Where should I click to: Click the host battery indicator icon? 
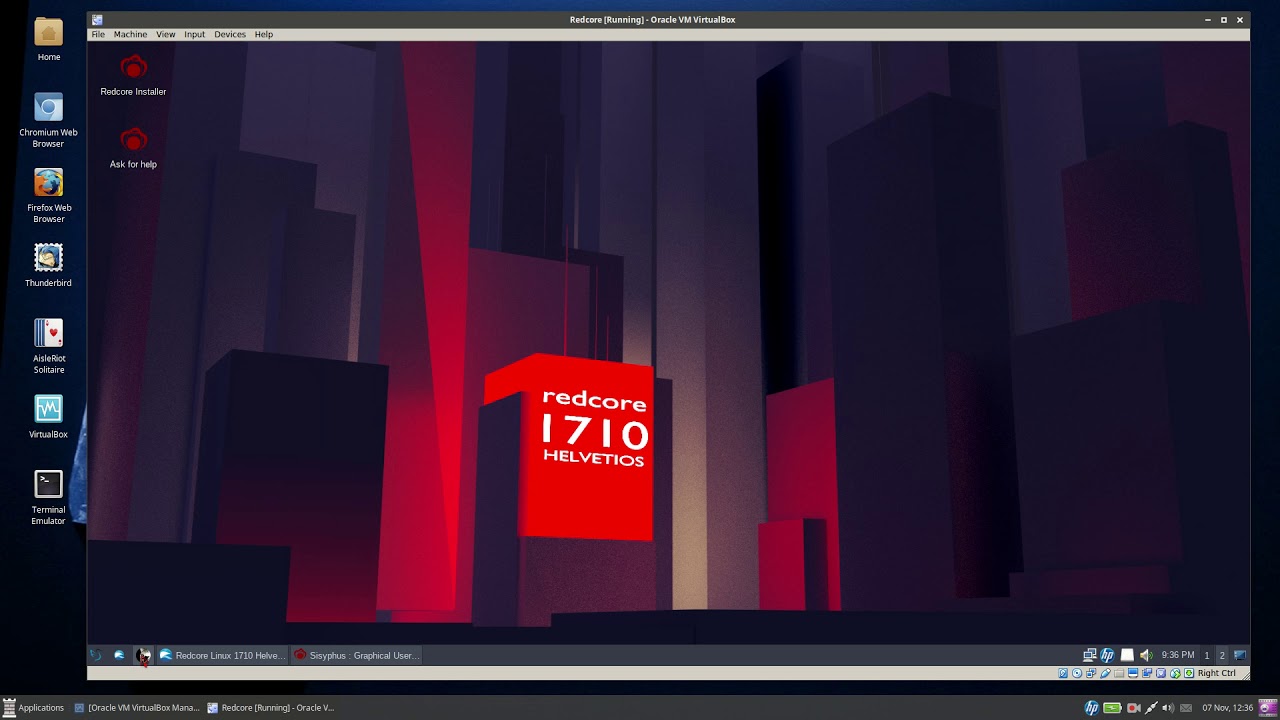coord(1112,708)
